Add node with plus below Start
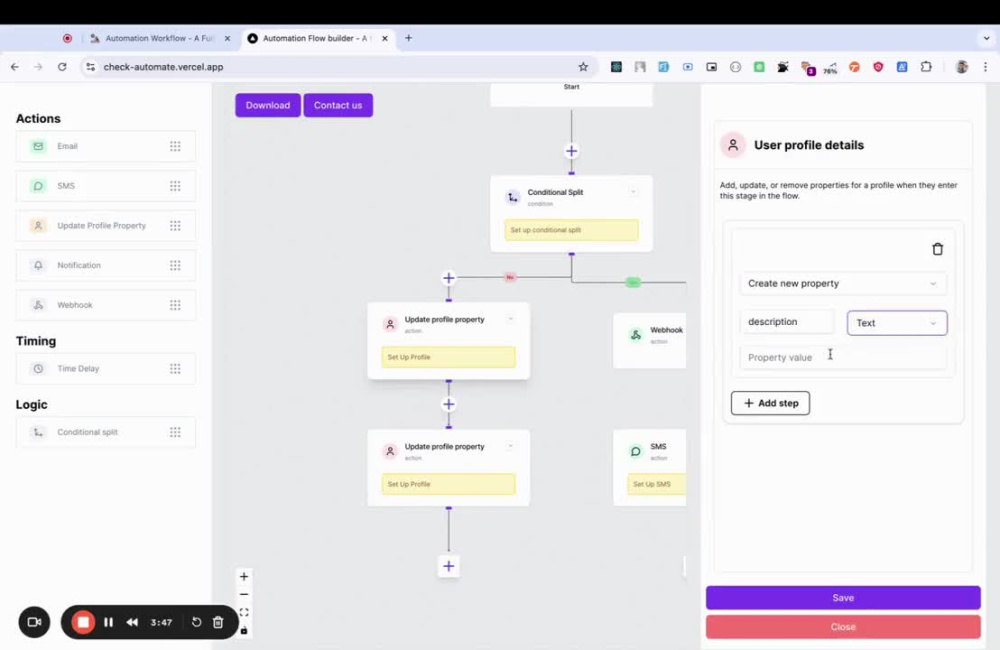 click(571, 151)
